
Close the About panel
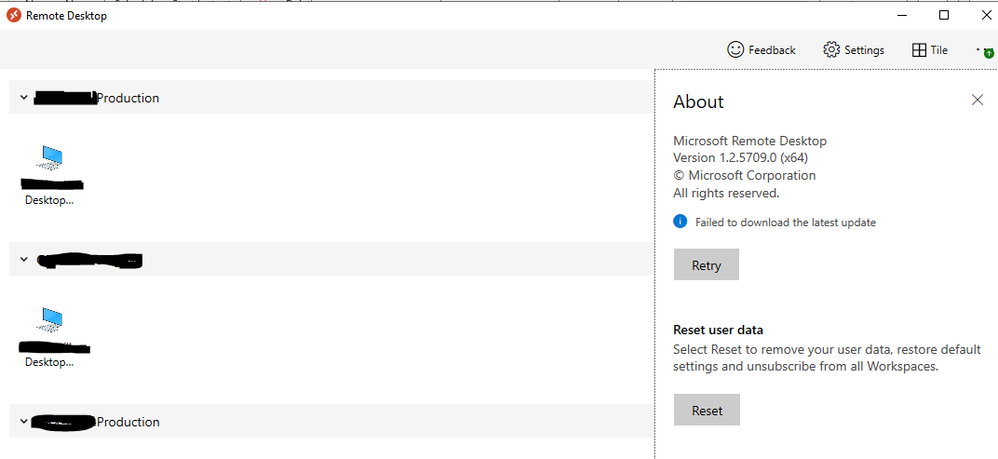tap(977, 99)
